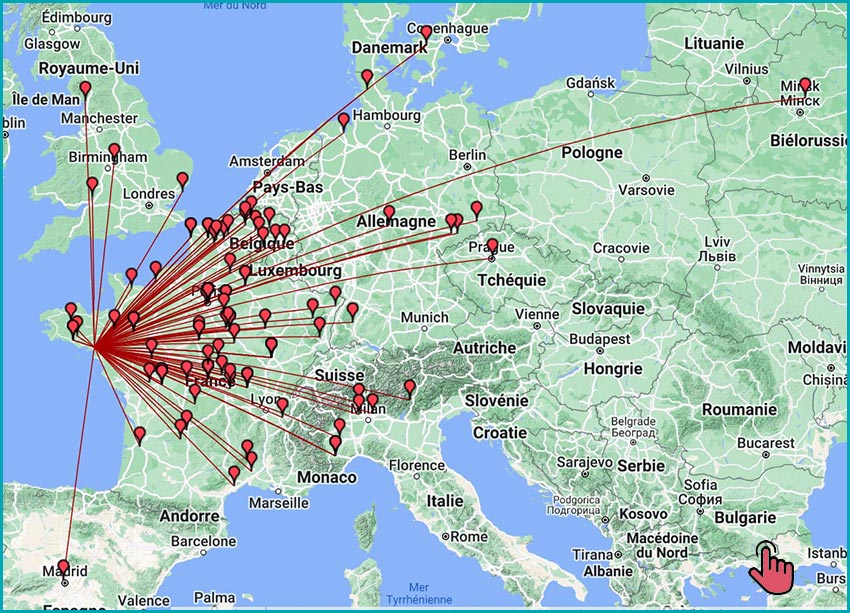
Task: Select the Amsterdam city label
Action: (x=265, y=161)
